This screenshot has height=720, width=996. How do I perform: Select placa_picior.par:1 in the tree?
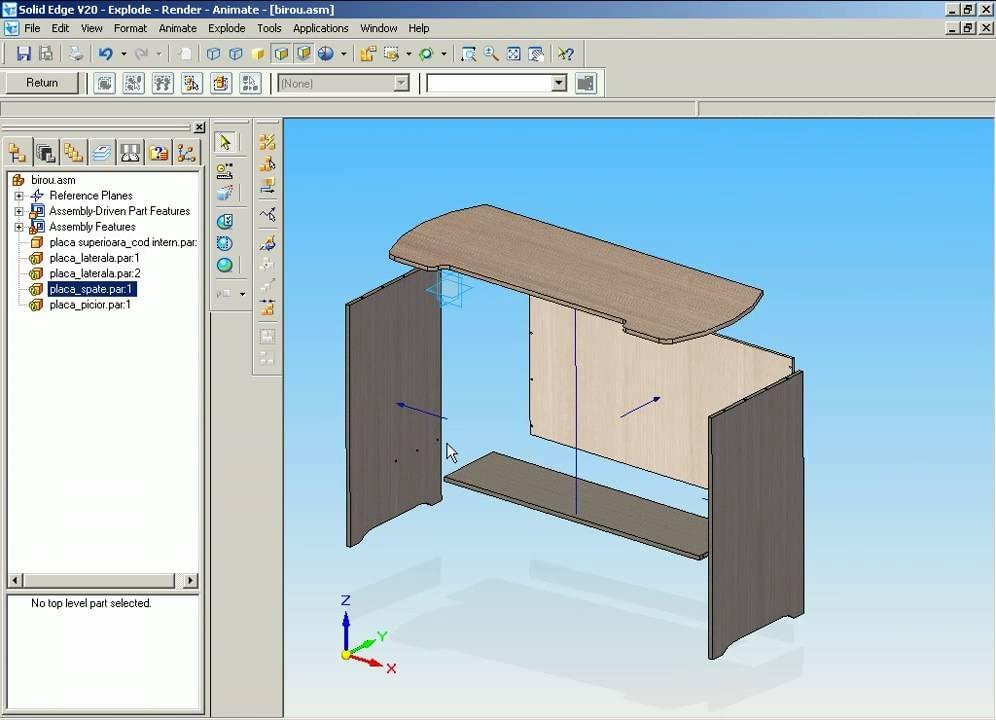point(90,304)
